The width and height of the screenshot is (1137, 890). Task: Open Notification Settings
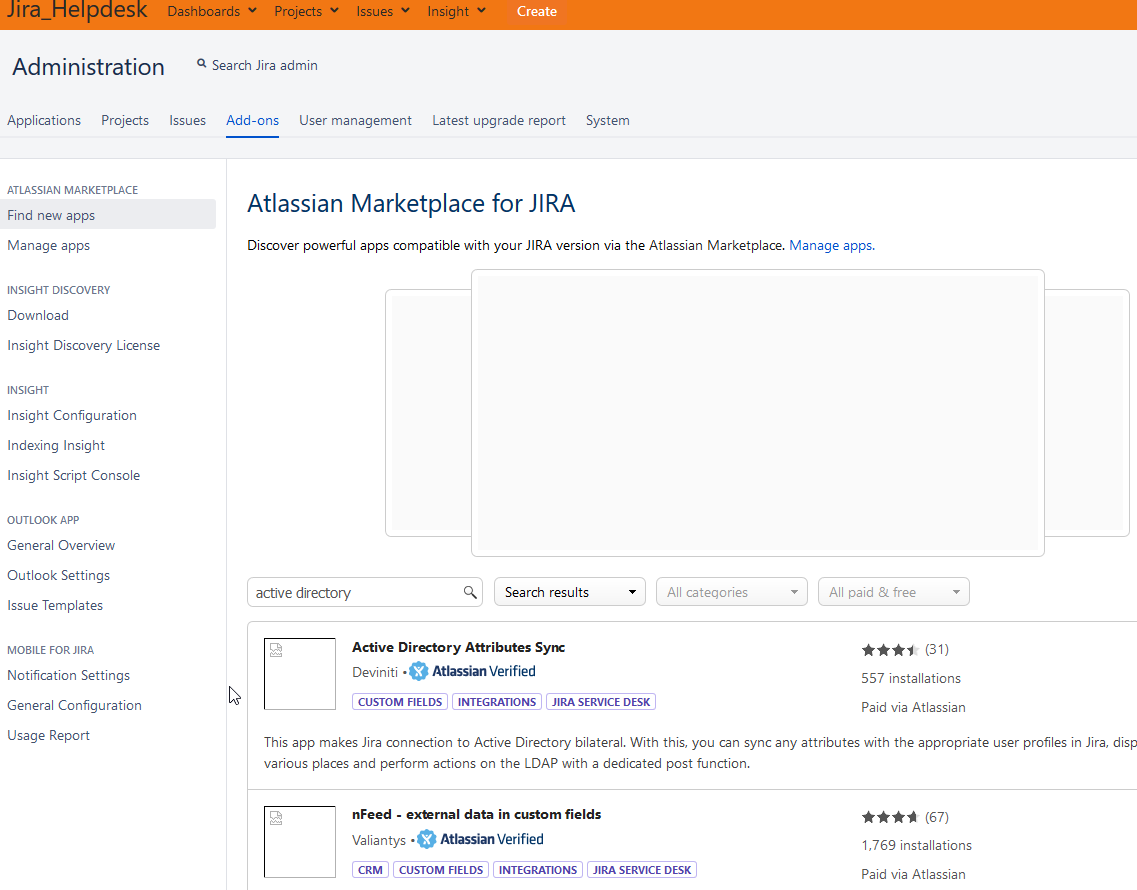click(x=68, y=675)
